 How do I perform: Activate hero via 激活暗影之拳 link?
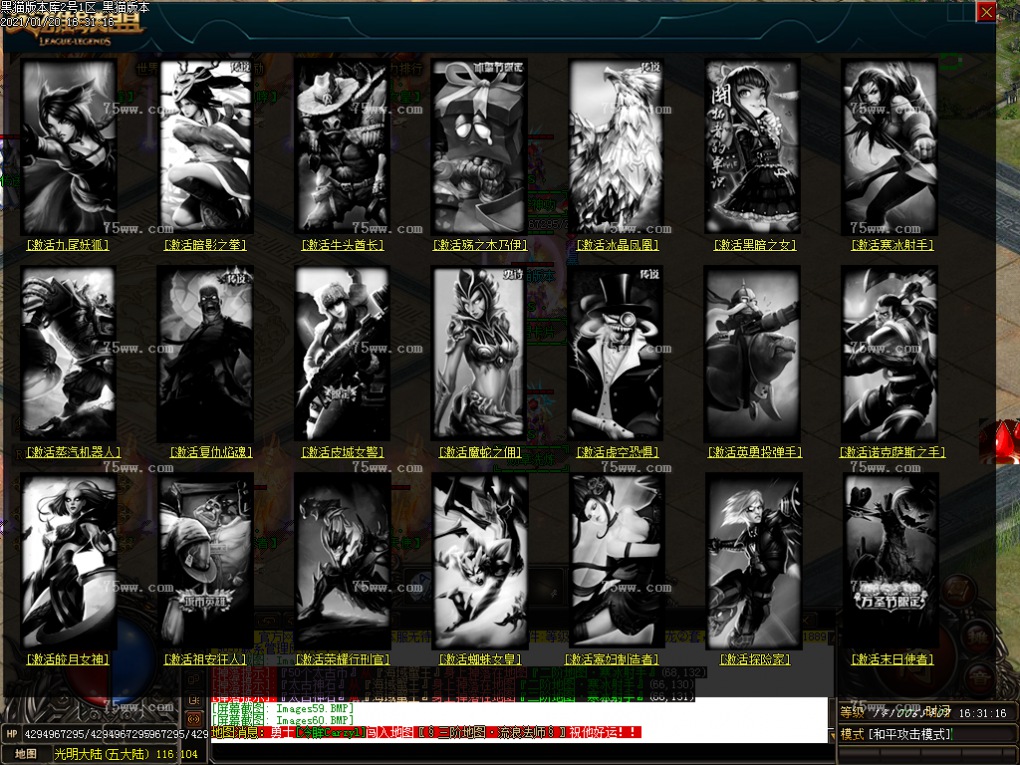(x=205, y=245)
